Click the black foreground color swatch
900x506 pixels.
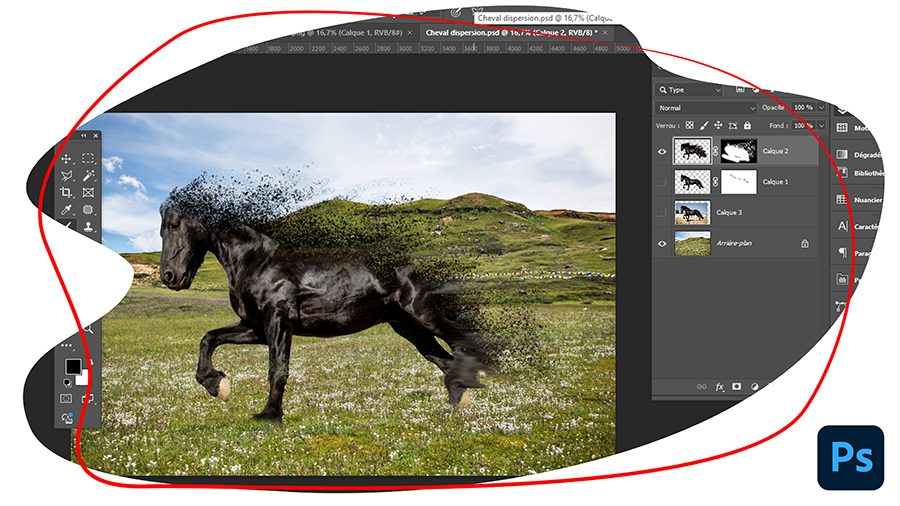pyautogui.click(x=73, y=367)
